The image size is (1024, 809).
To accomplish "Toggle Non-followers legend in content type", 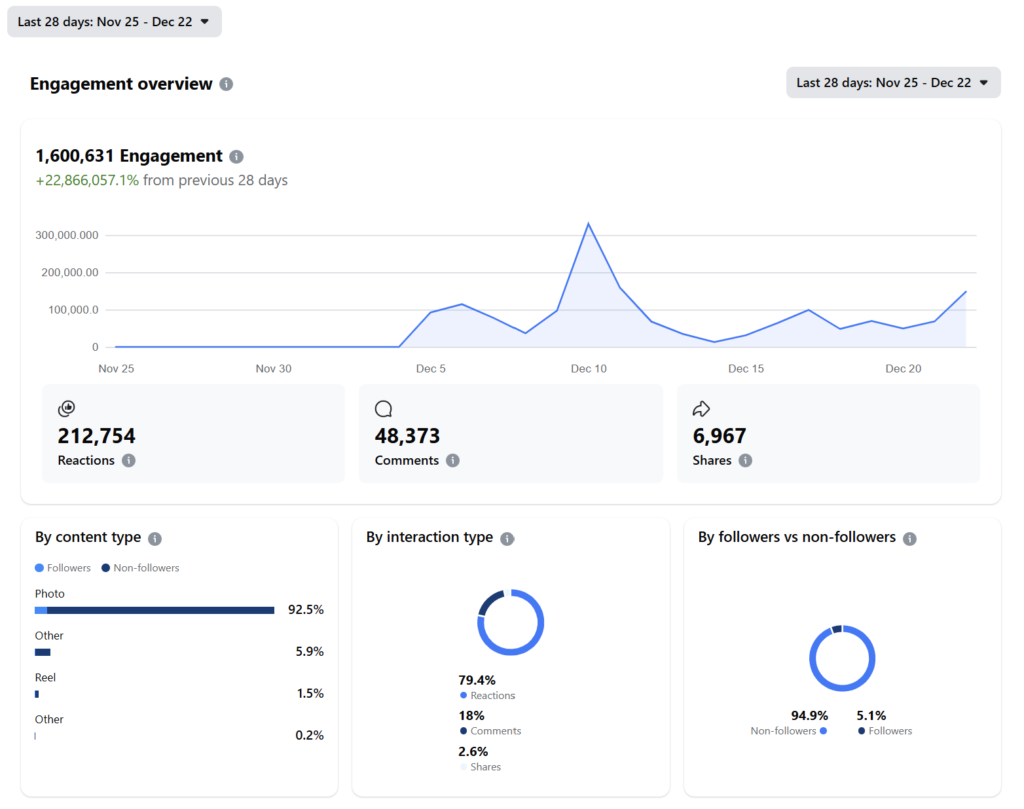I will [140, 568].
